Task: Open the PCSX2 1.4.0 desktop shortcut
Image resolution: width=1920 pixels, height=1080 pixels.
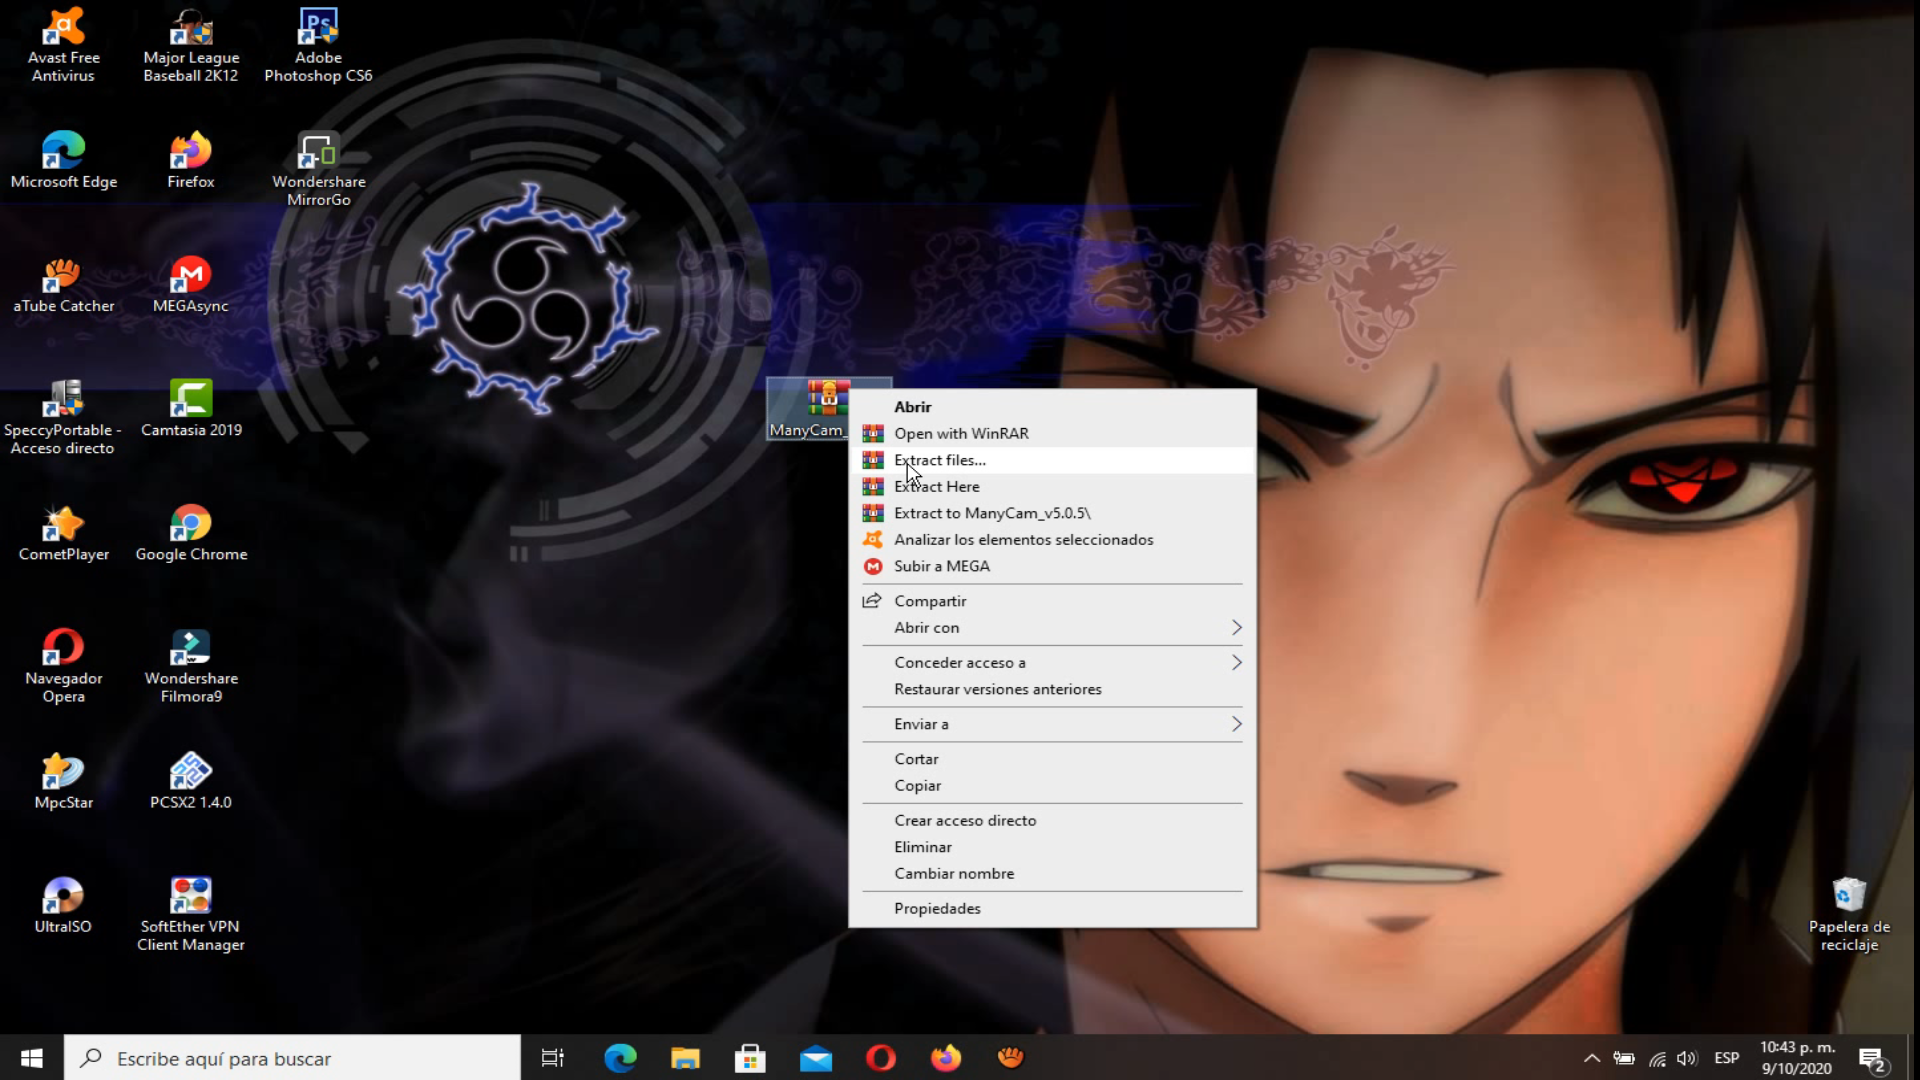Action: (190, 772)
